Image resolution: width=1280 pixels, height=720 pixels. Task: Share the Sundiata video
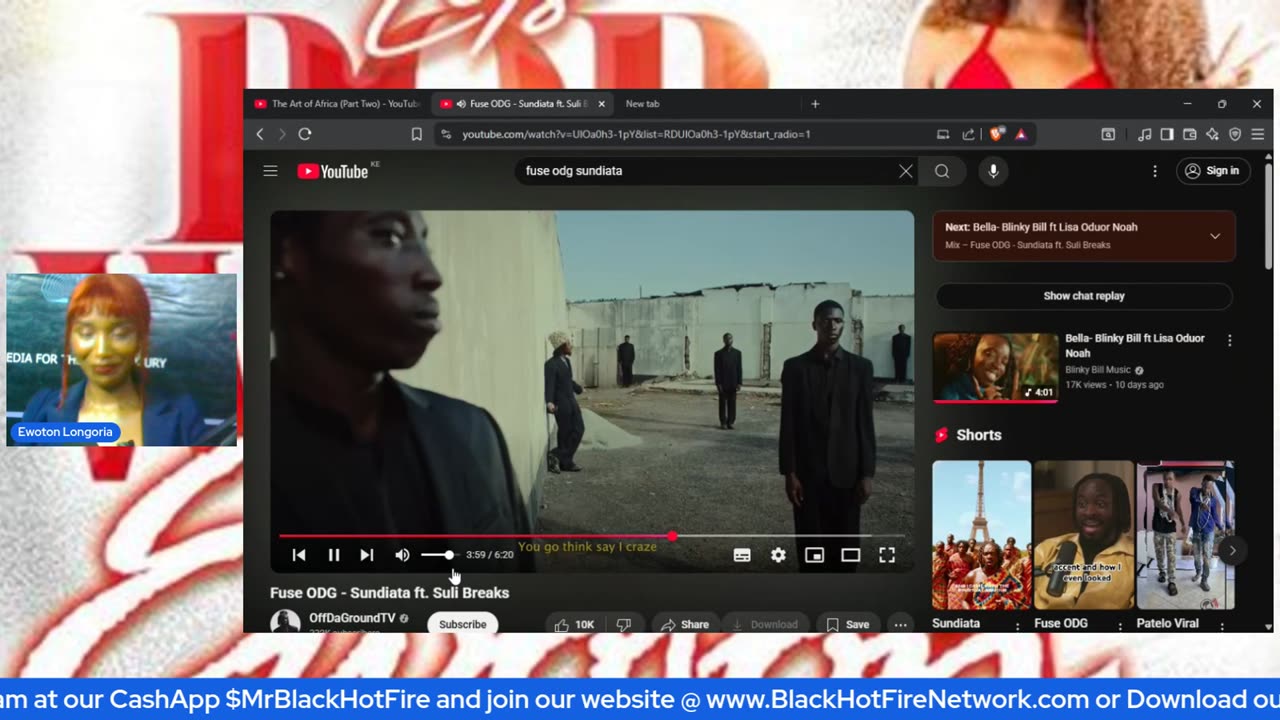click(685, 624)
